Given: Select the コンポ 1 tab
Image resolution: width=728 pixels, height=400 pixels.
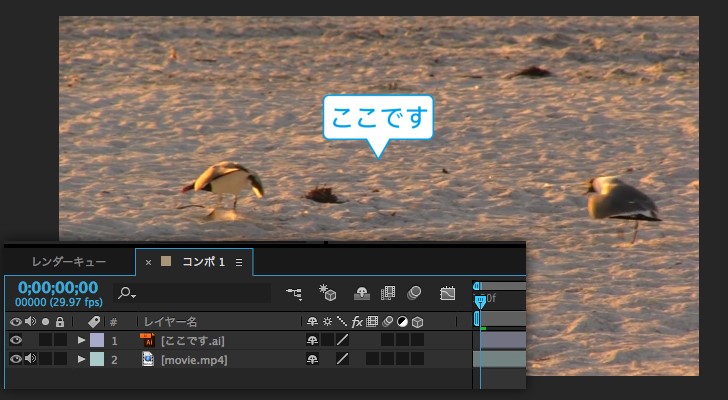Looking at the screenshot, I should pos(203,262).
